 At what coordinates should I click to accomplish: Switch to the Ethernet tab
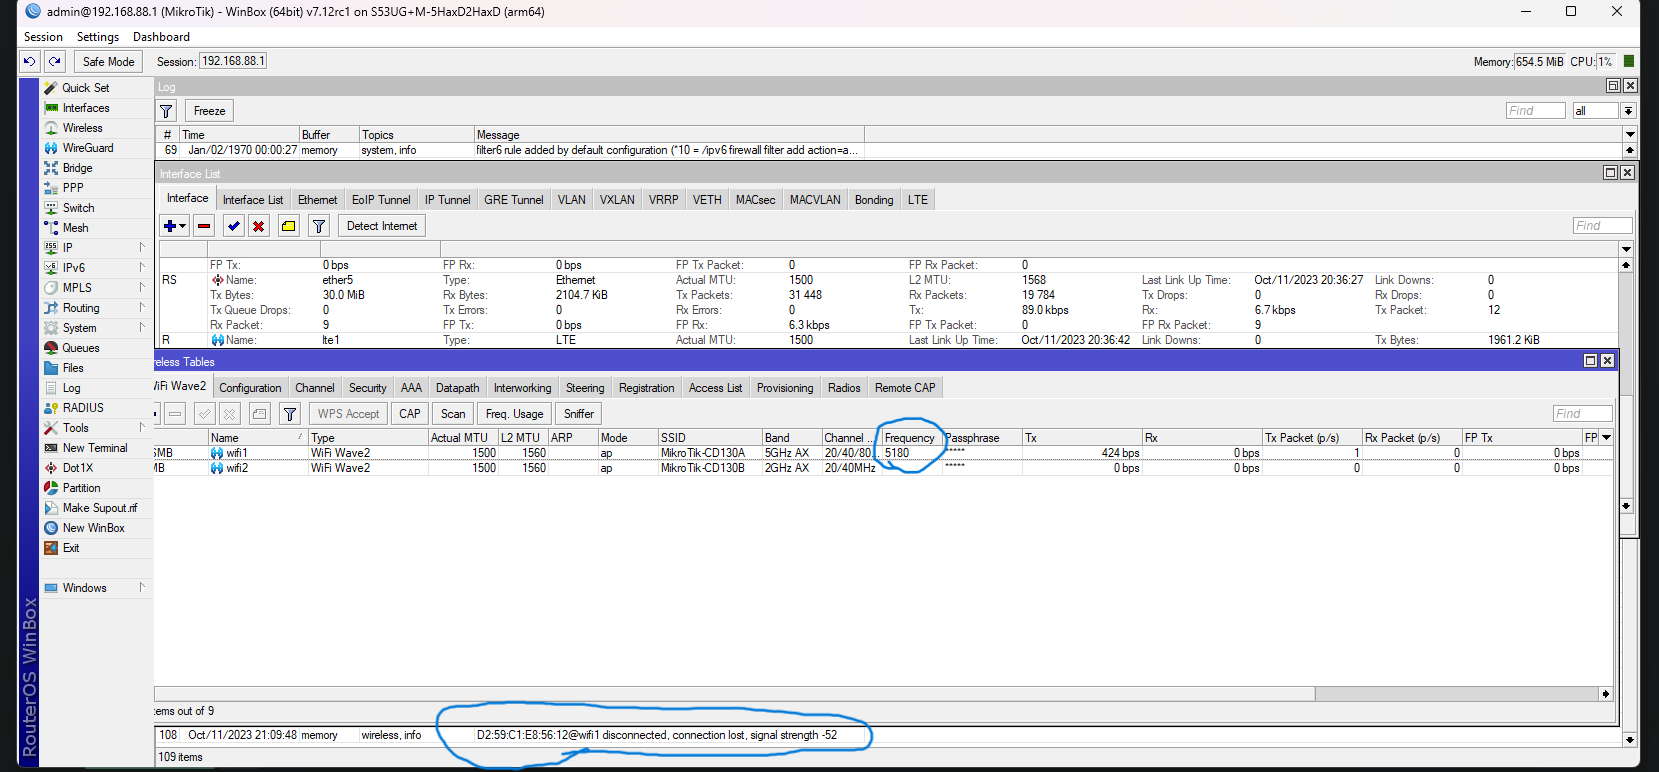(x=317, y=200)
